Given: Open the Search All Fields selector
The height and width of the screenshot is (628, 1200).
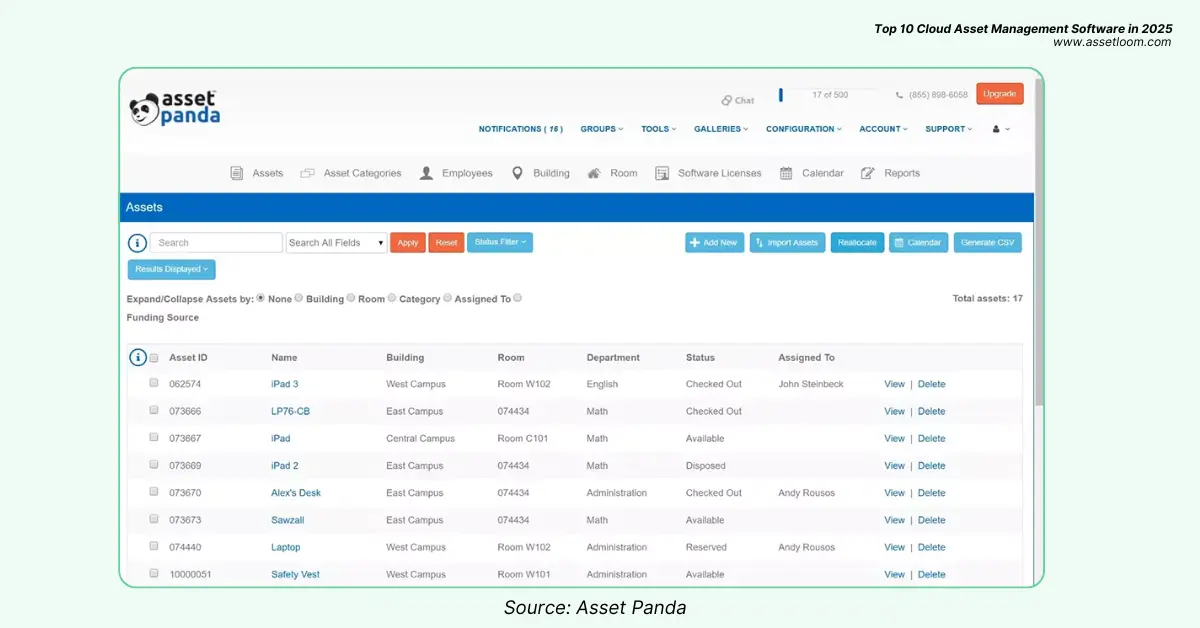Looking at the screenshot, I should [x=335, y=242].
